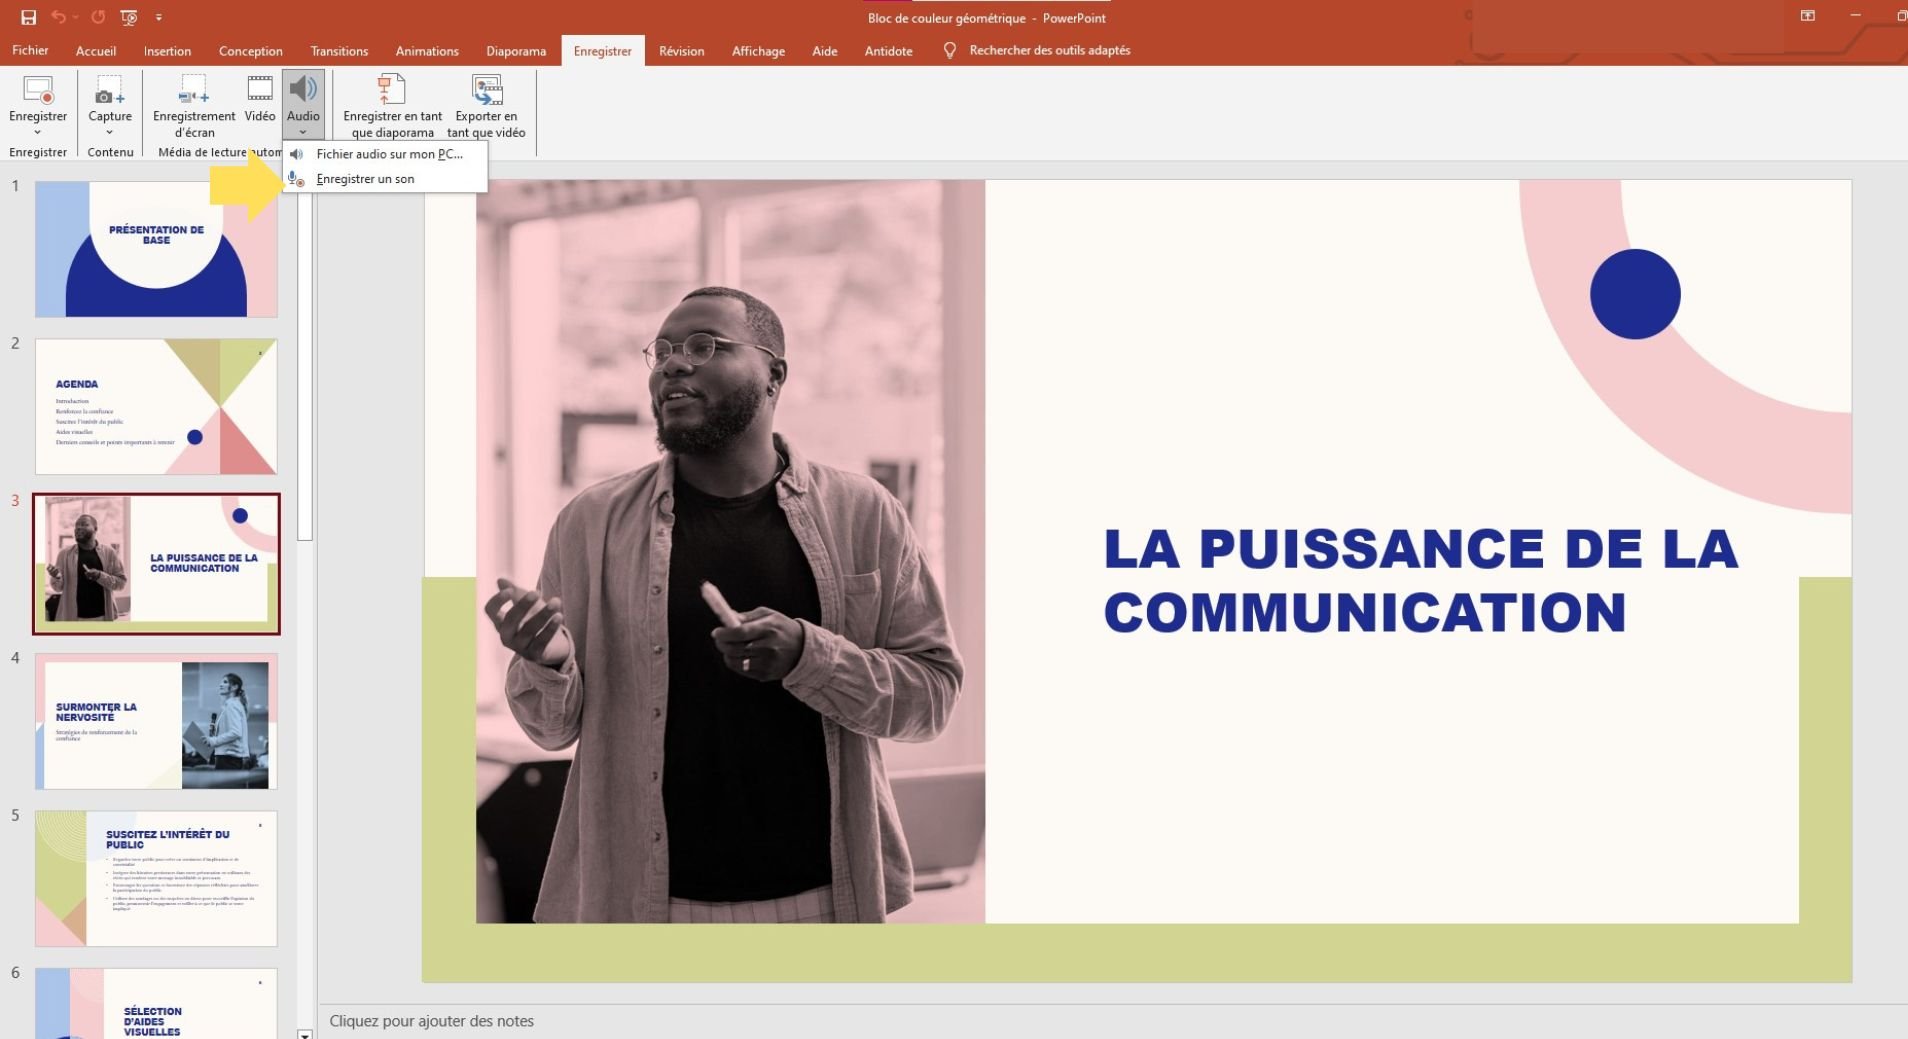Switch to the Accueil tab
The height and width of the screenshot is (1039, 1908).
(x=96, y=51)
